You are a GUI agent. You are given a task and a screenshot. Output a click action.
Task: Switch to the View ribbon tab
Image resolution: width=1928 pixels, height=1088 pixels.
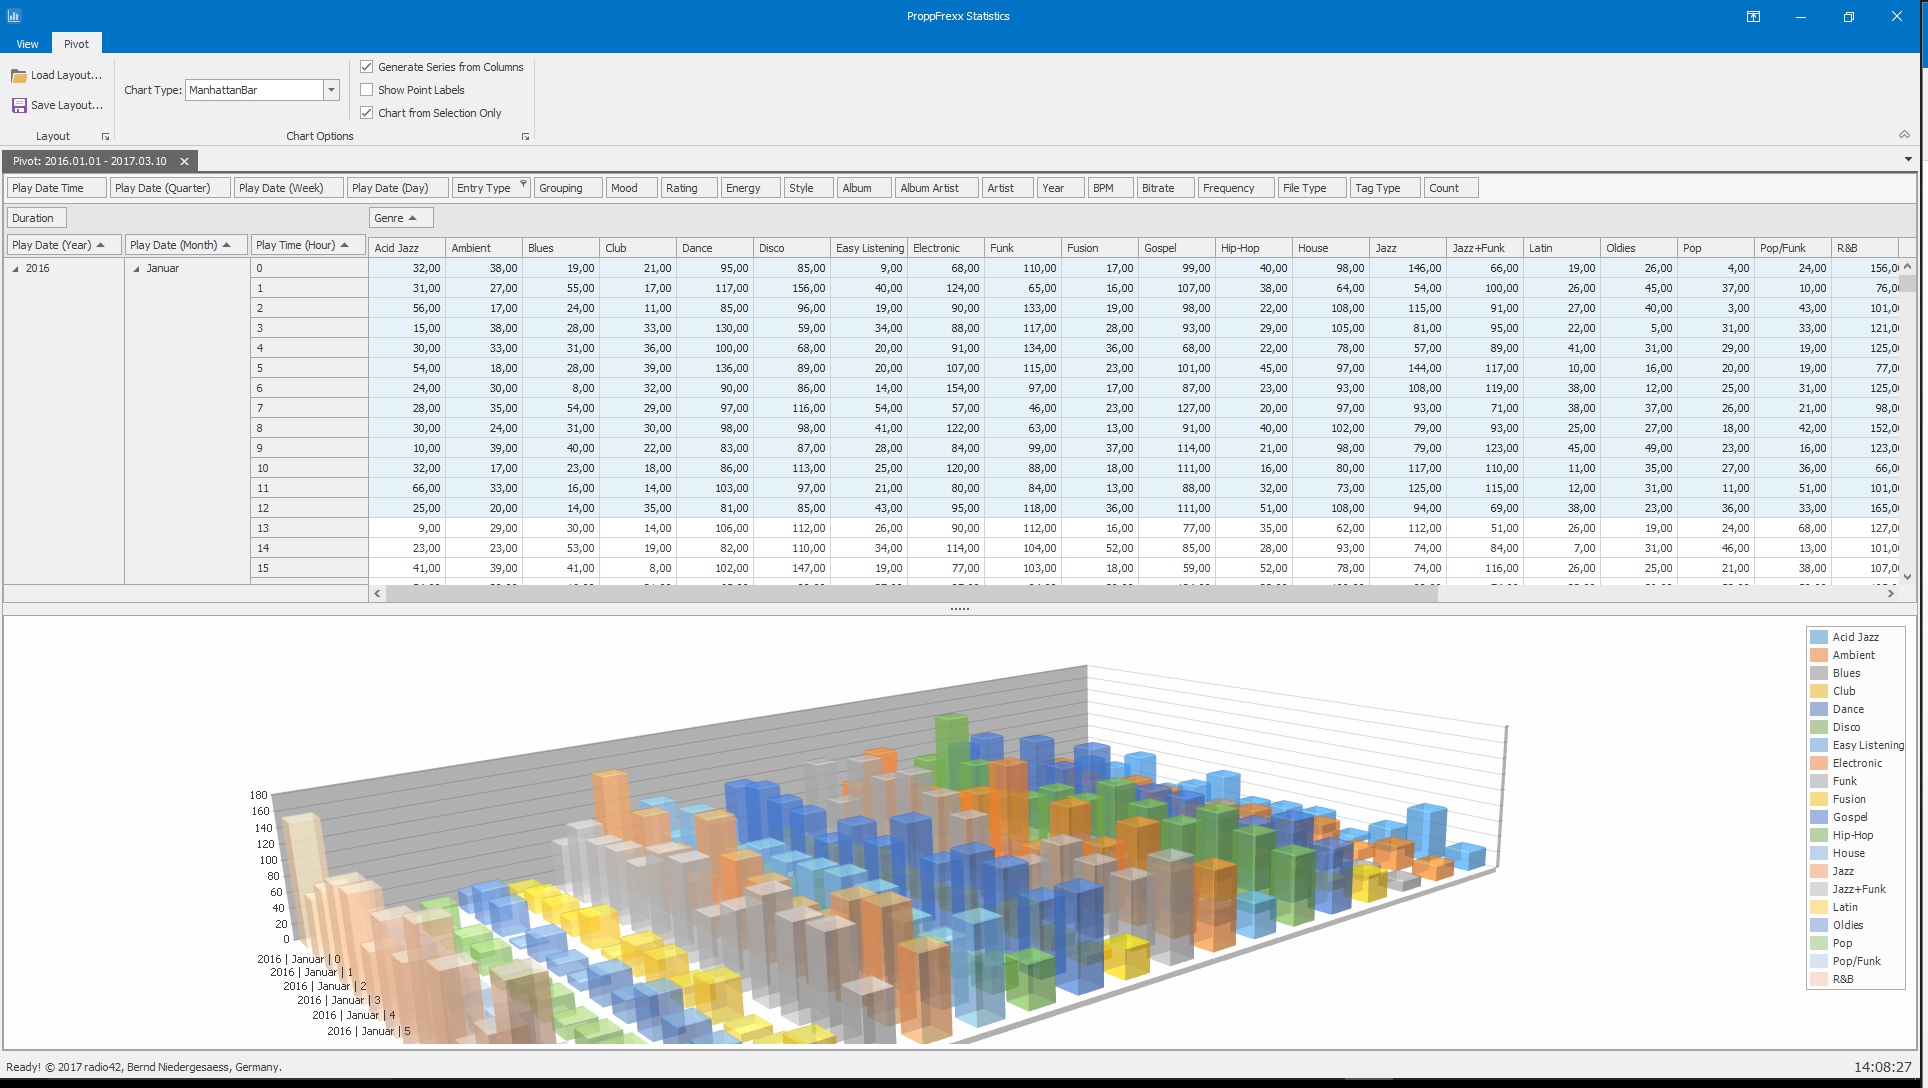27,44
